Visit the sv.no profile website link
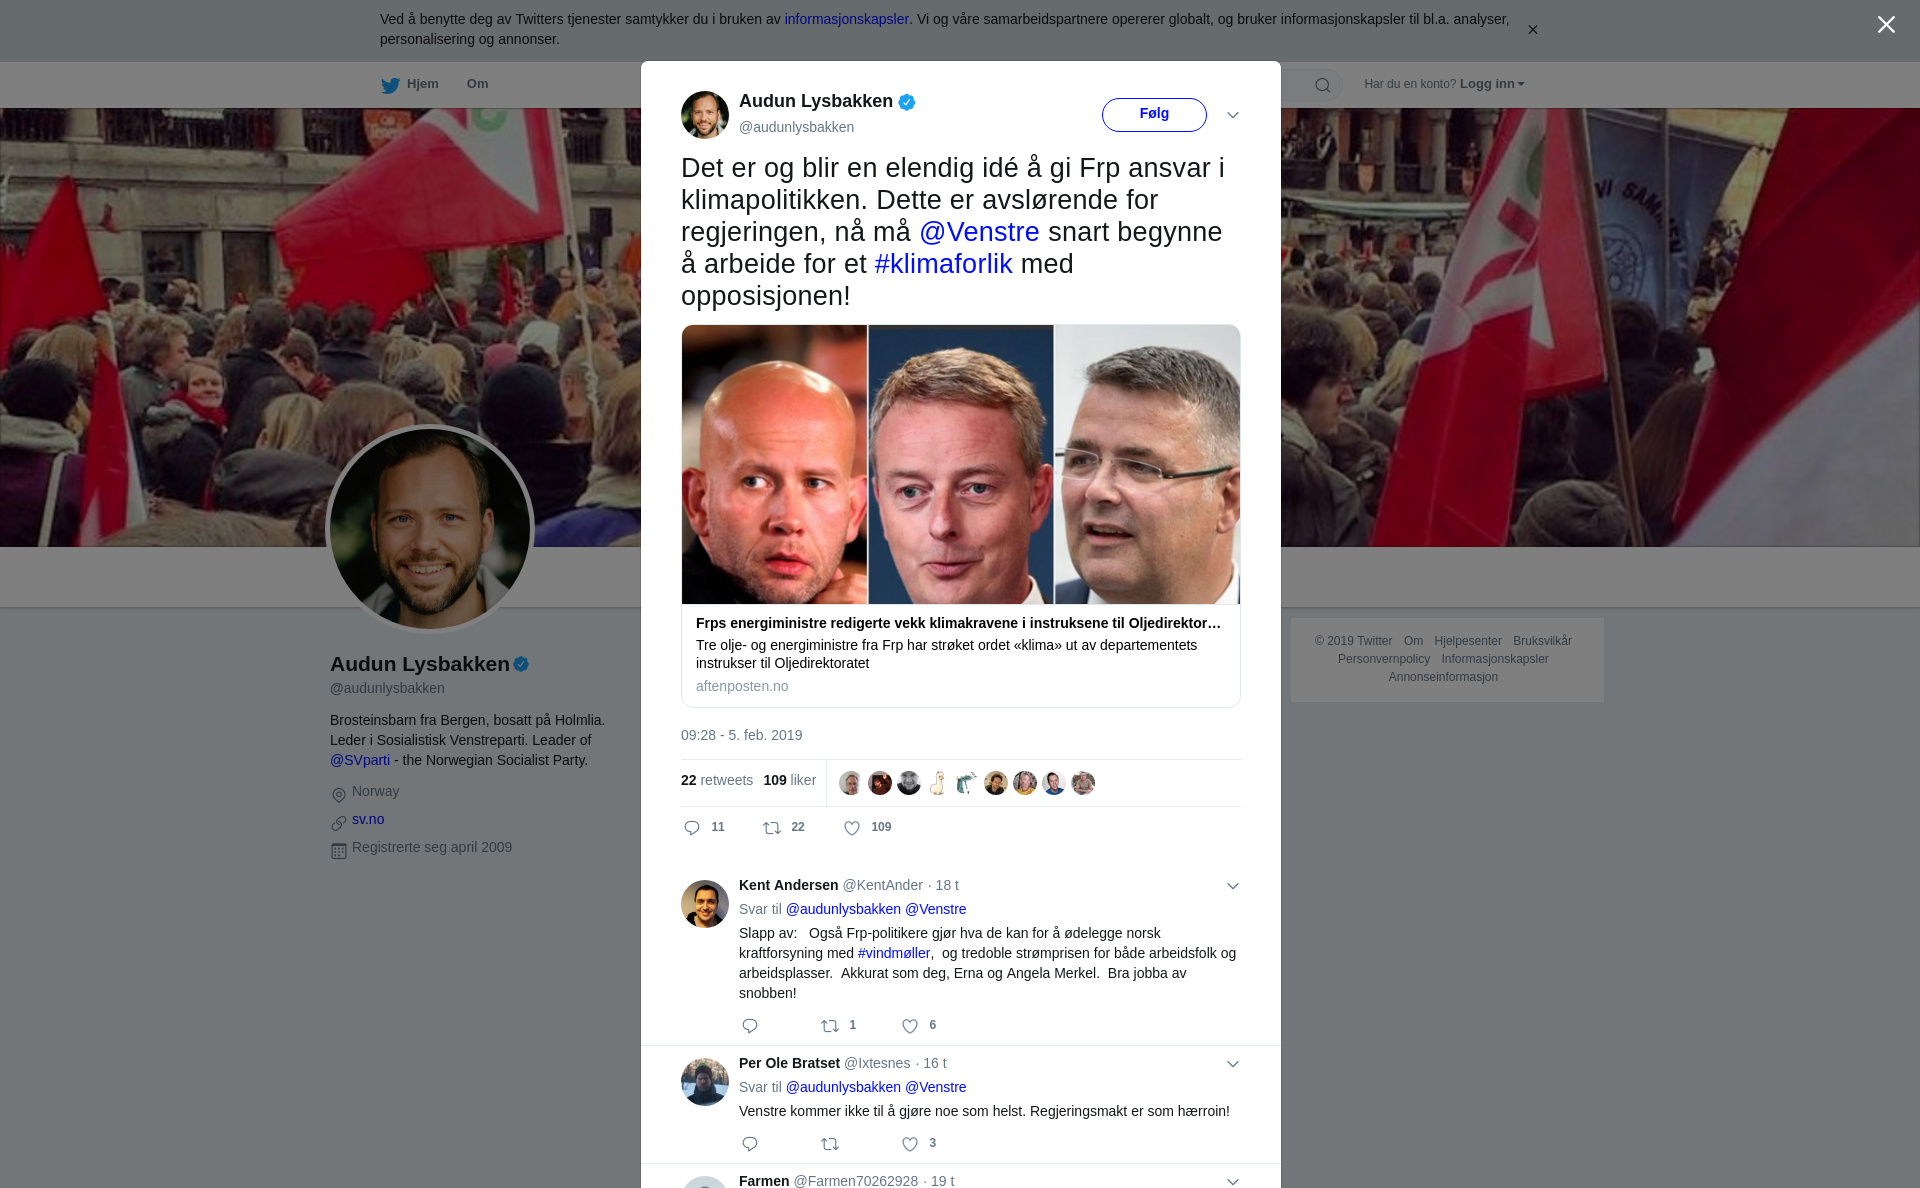Viewport: 1920px width, 1188px height. click(x=368, y=819)
